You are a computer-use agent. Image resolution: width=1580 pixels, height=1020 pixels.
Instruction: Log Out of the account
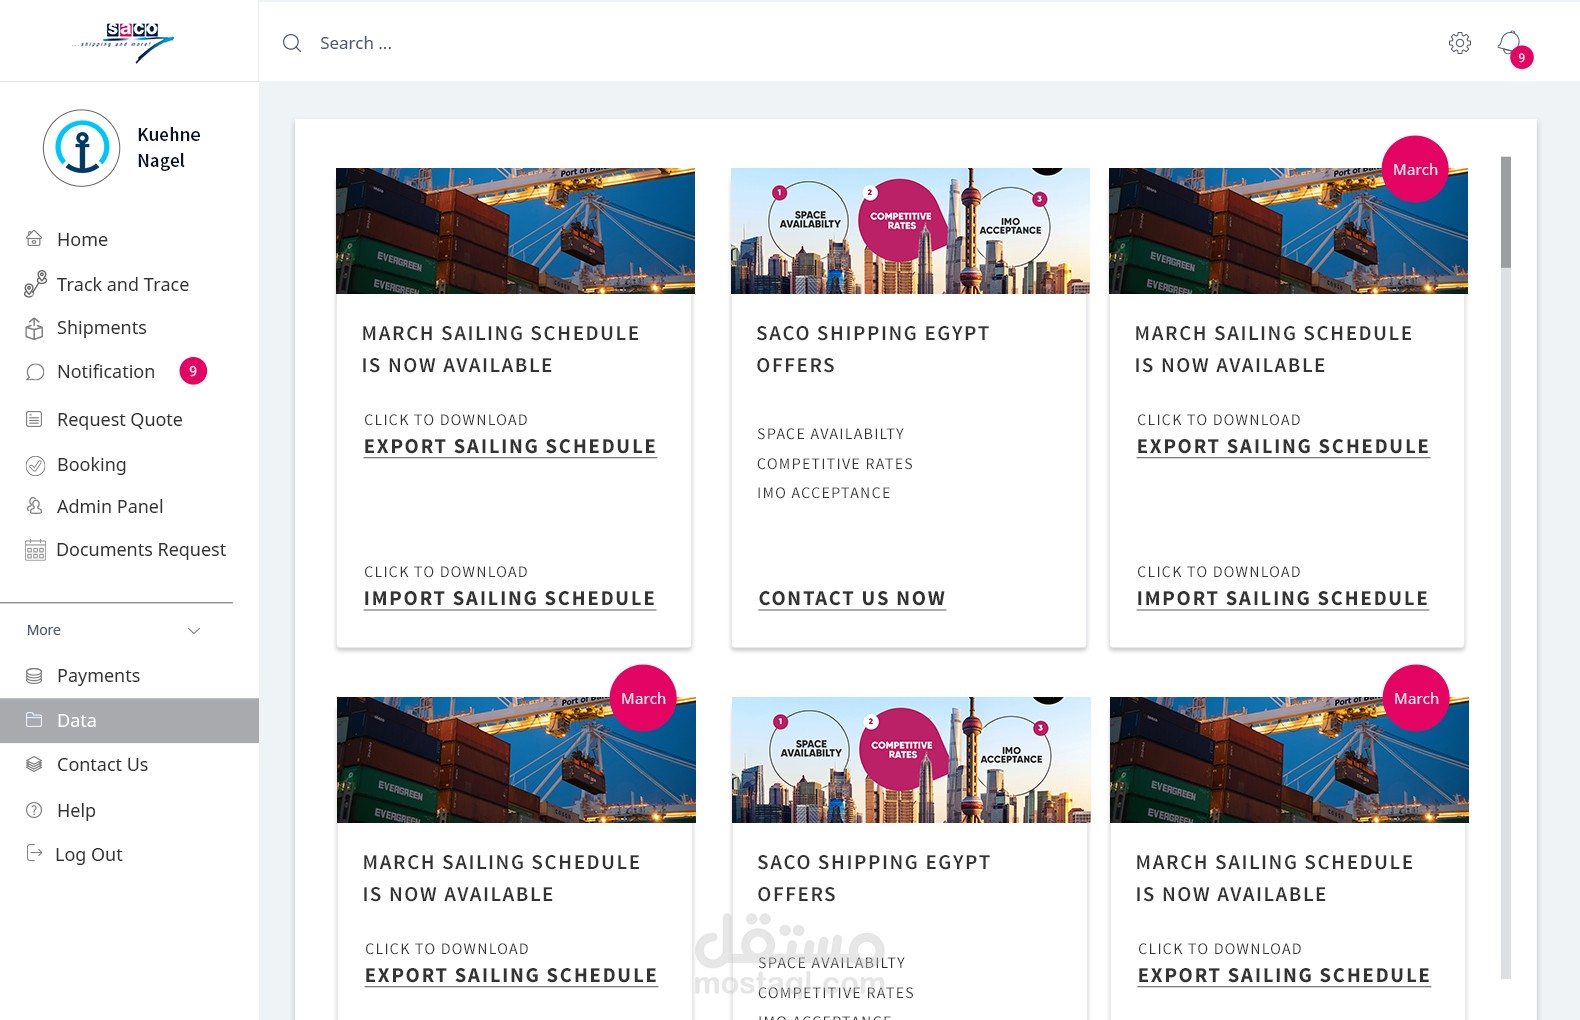point(89,854)
